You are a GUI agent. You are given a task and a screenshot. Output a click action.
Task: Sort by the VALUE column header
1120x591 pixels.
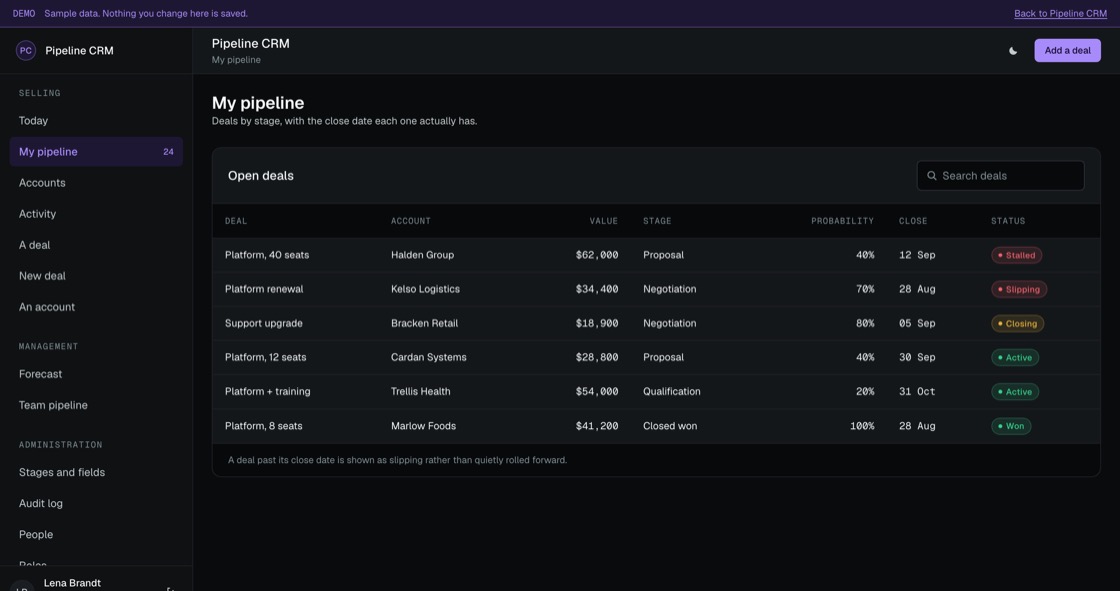tap(604, 221)
